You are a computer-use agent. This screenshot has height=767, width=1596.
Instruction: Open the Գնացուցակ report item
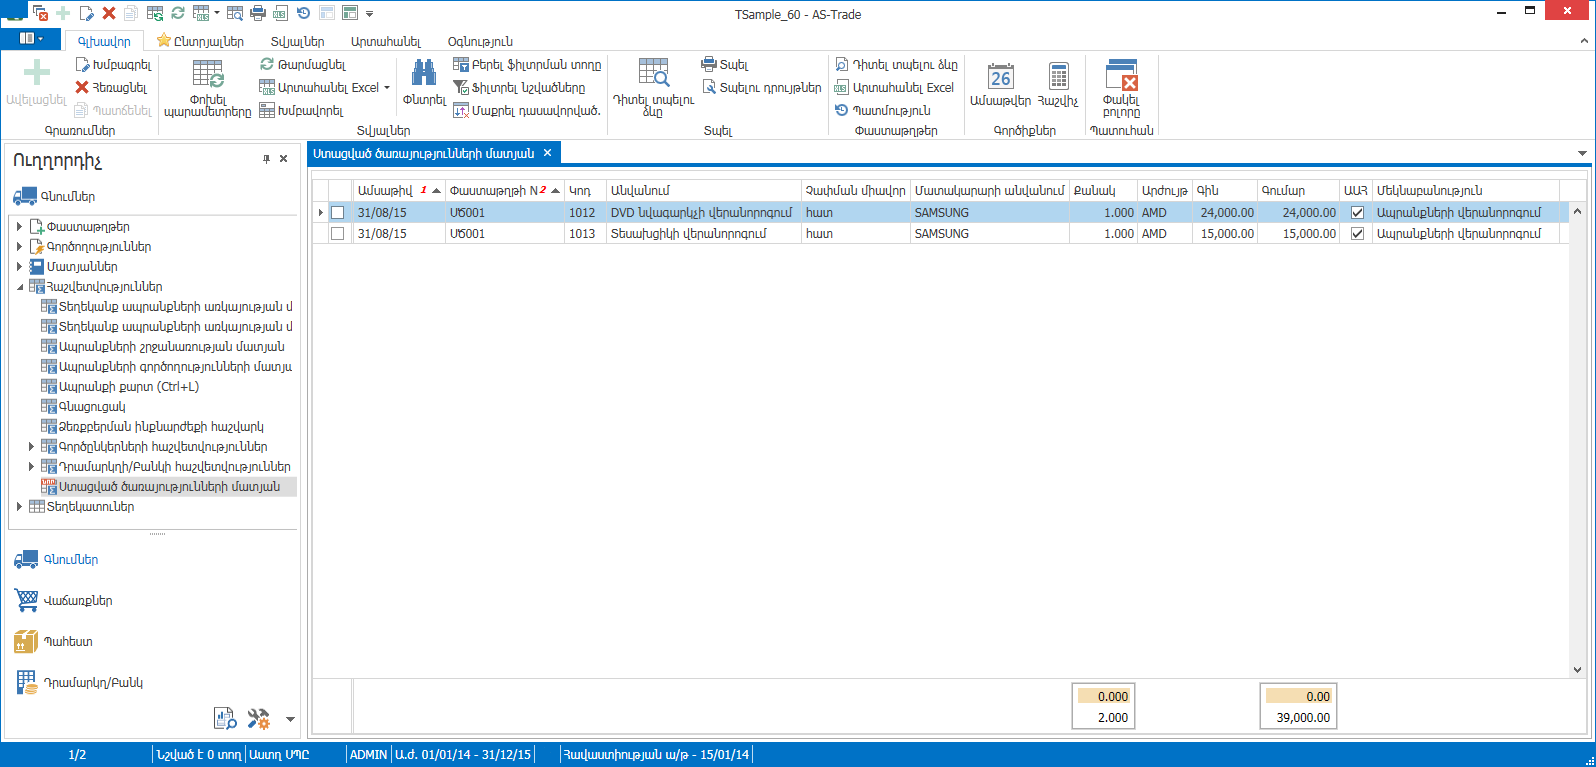(92, 407)
